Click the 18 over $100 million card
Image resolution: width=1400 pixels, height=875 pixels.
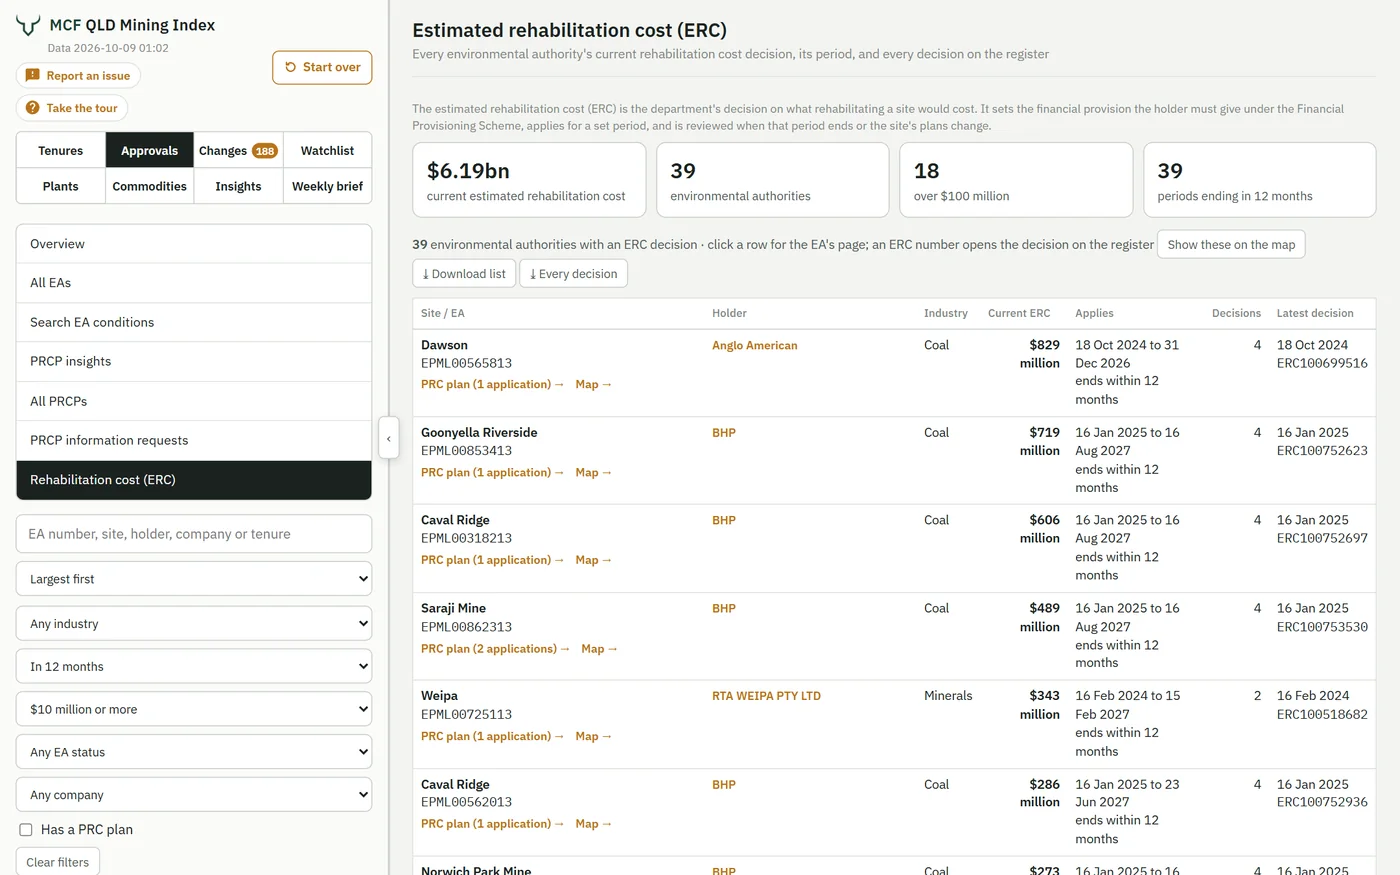point(1016,180)
